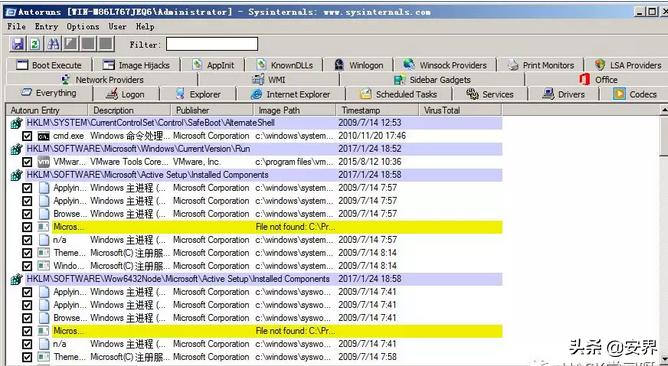Toggle checkbox of Browse entry dated 7:41
The width and height of the screenshot is (668, 366).
(27, 318)
